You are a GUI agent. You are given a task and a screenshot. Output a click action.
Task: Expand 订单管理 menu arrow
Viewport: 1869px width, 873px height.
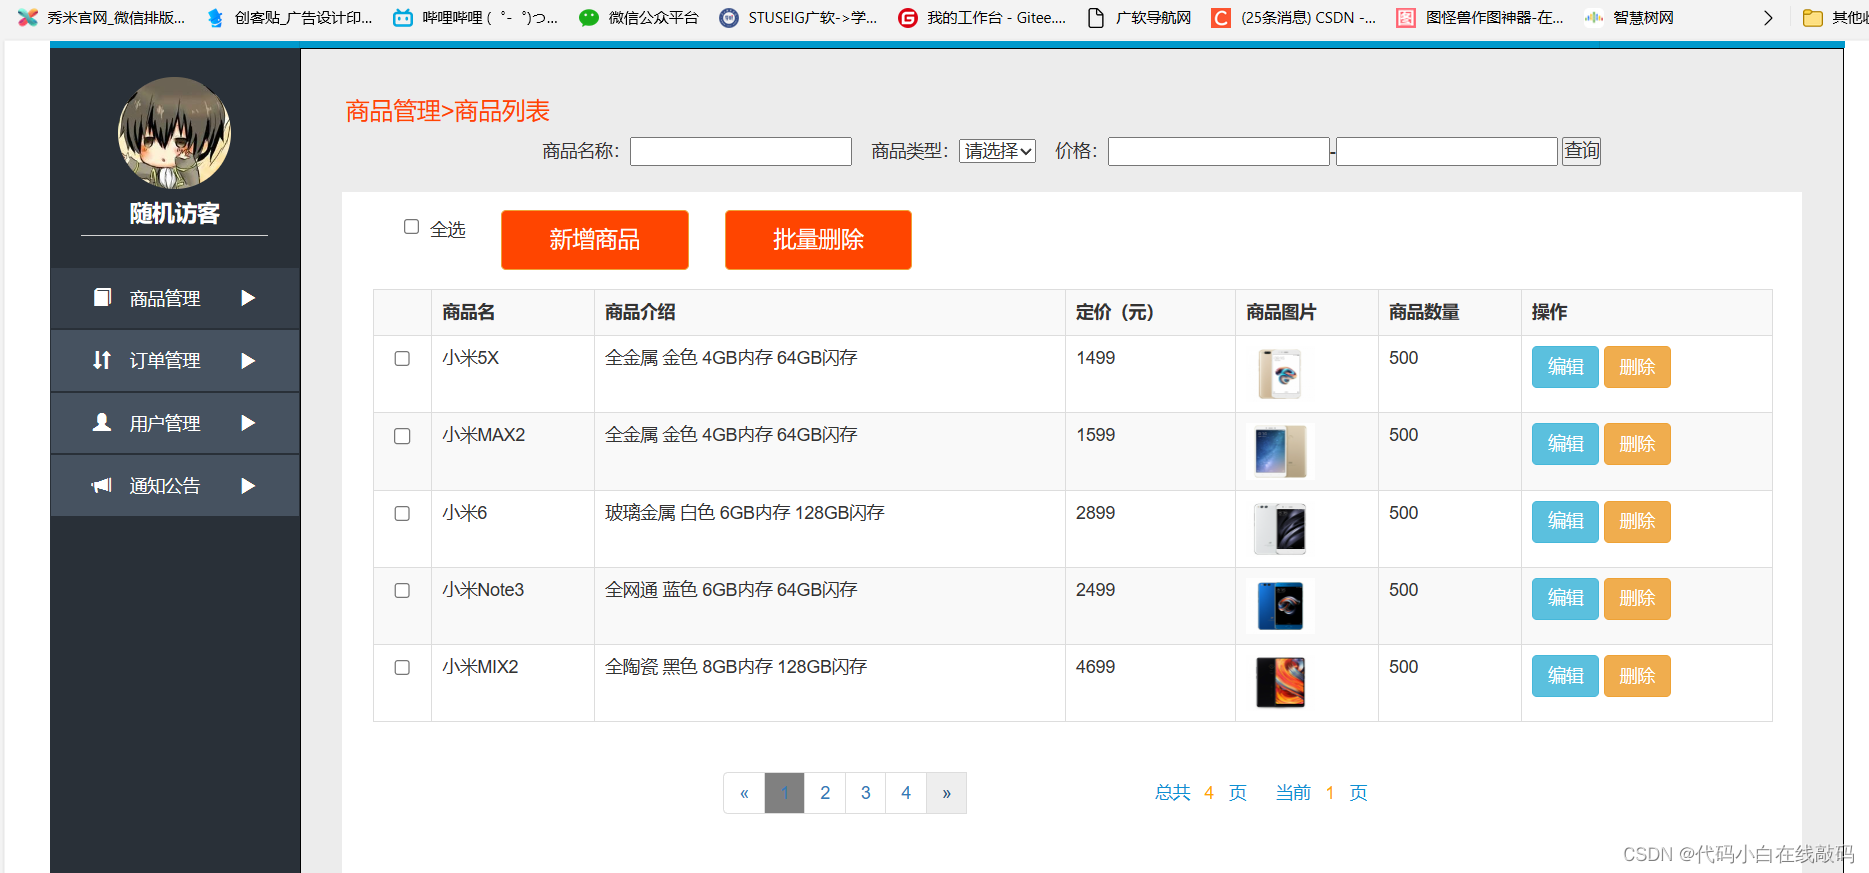point(248,360)
